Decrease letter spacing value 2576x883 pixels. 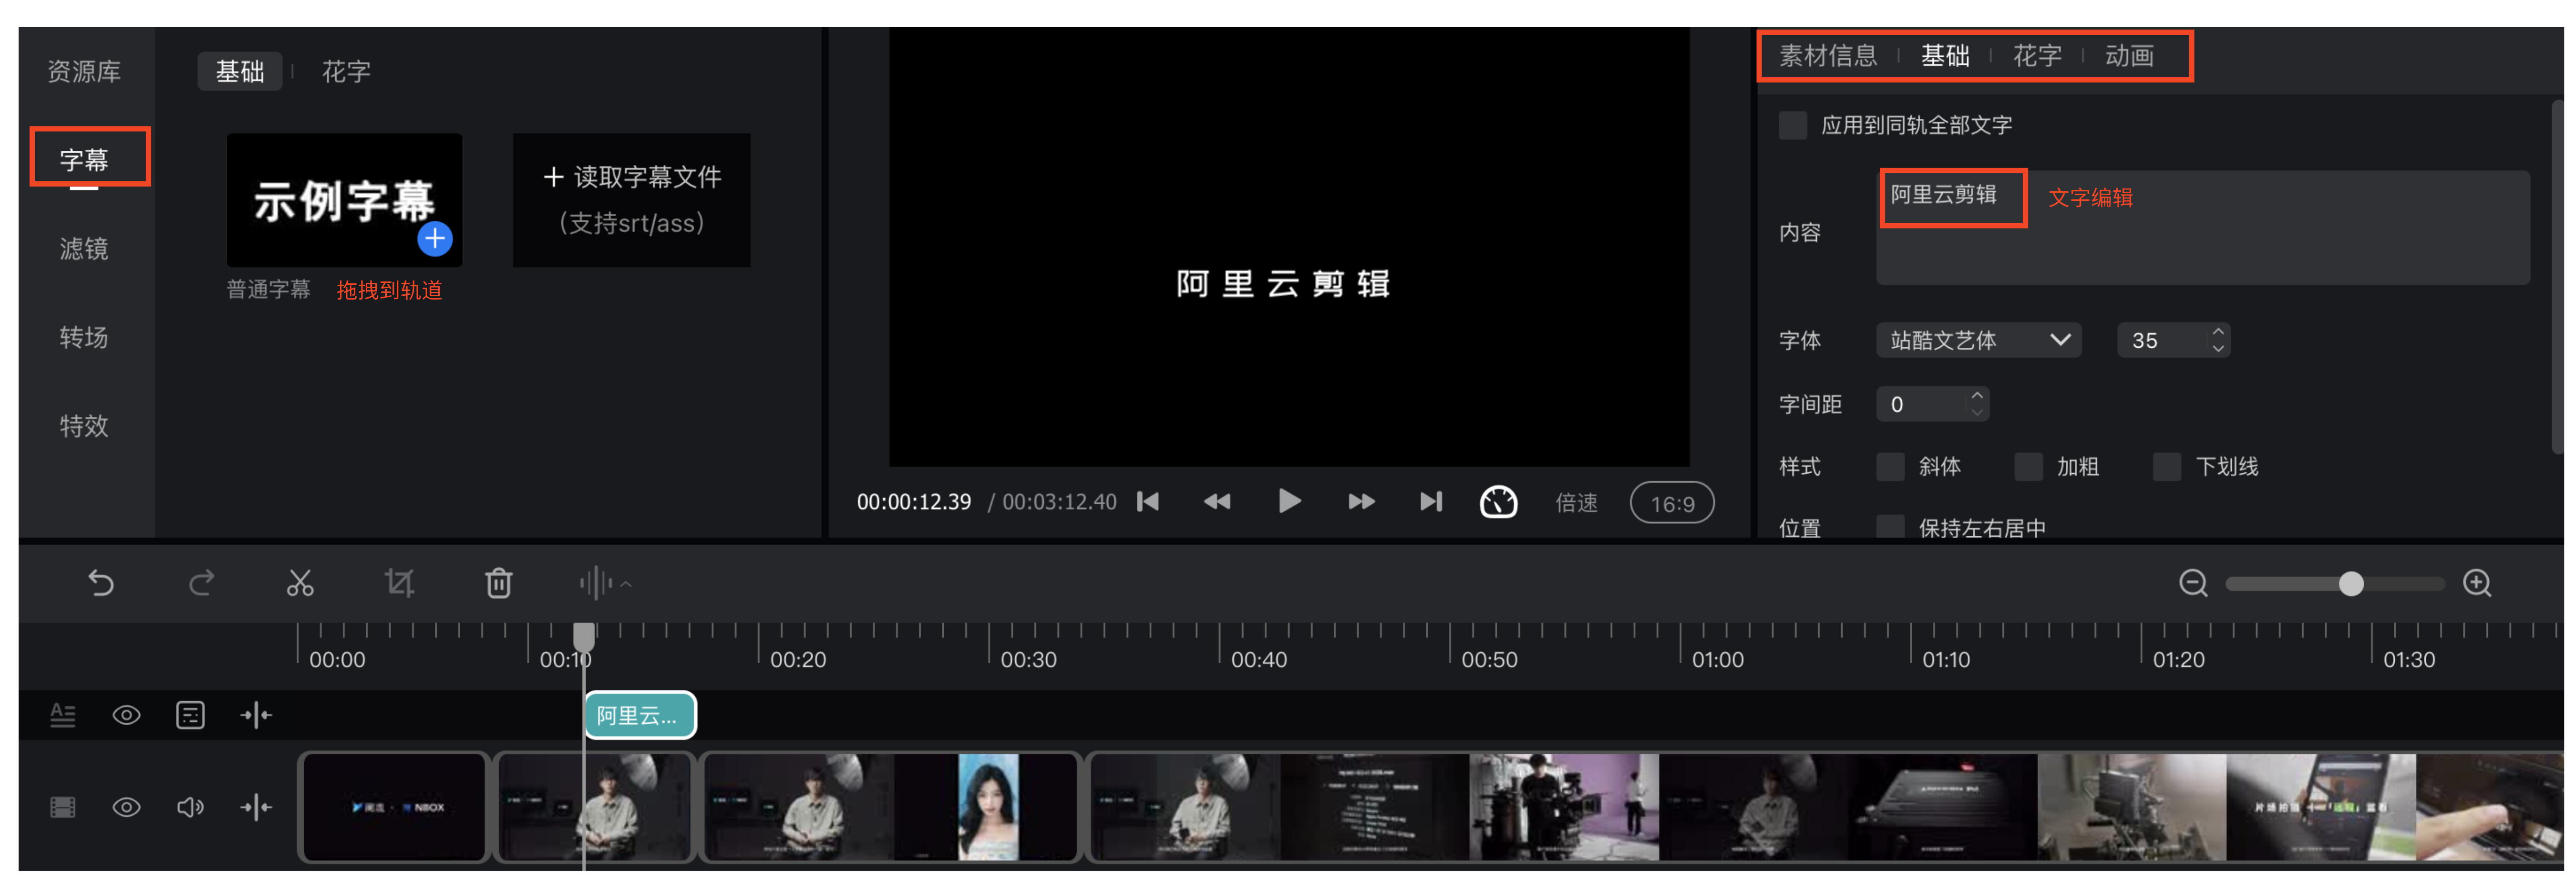coord(1976,413)
